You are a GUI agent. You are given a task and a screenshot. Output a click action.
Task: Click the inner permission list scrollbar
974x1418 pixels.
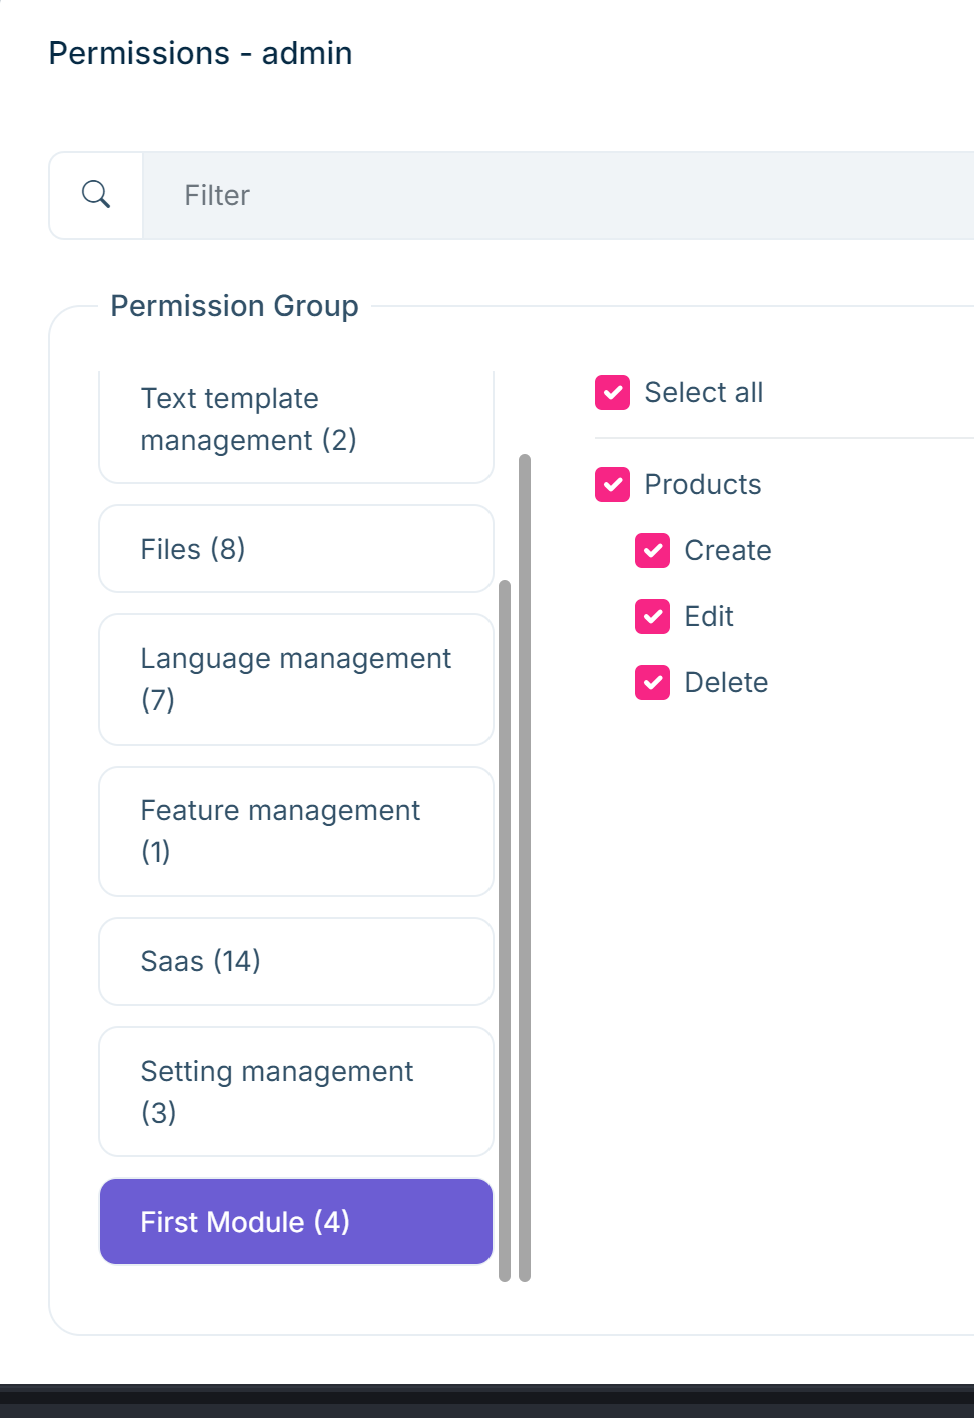tap(505, 930)
